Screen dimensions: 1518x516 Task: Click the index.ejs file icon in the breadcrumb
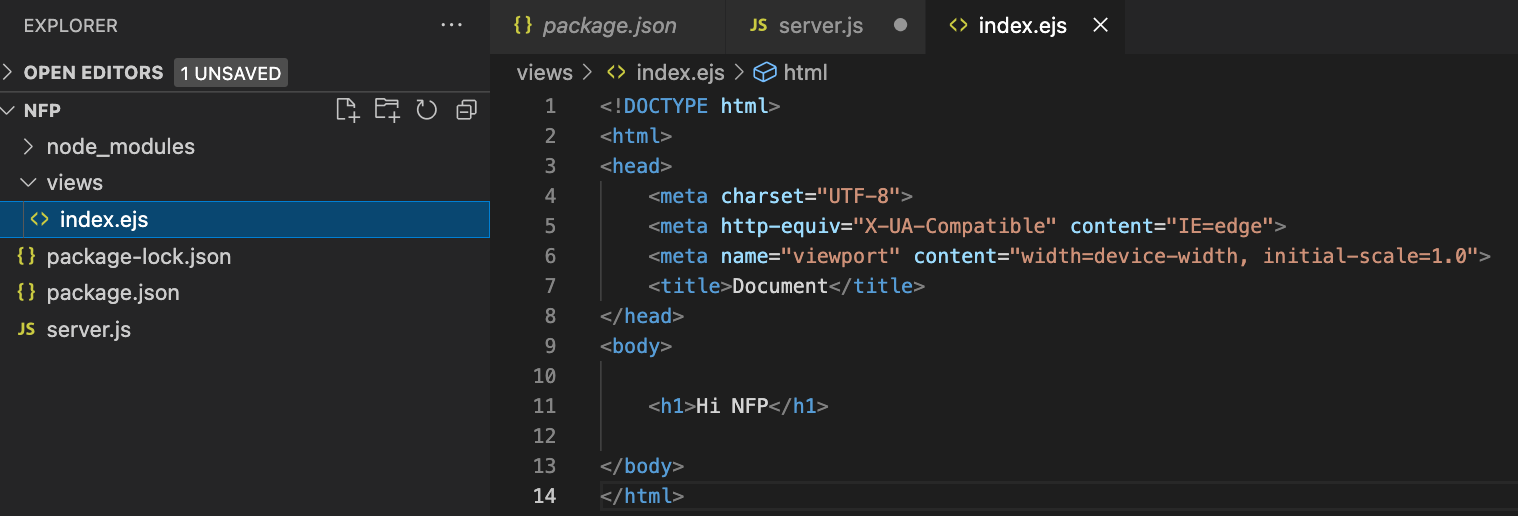tap(617, 72)
